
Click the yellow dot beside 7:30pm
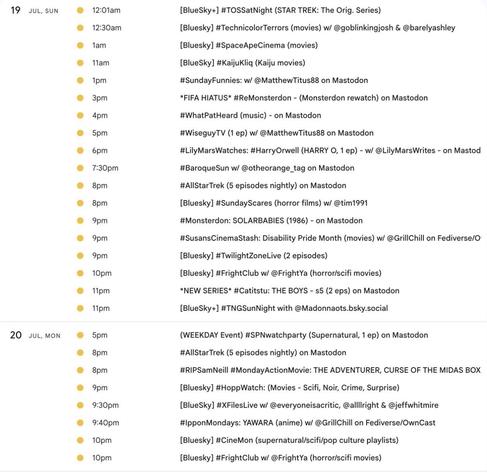coord(80,168)
